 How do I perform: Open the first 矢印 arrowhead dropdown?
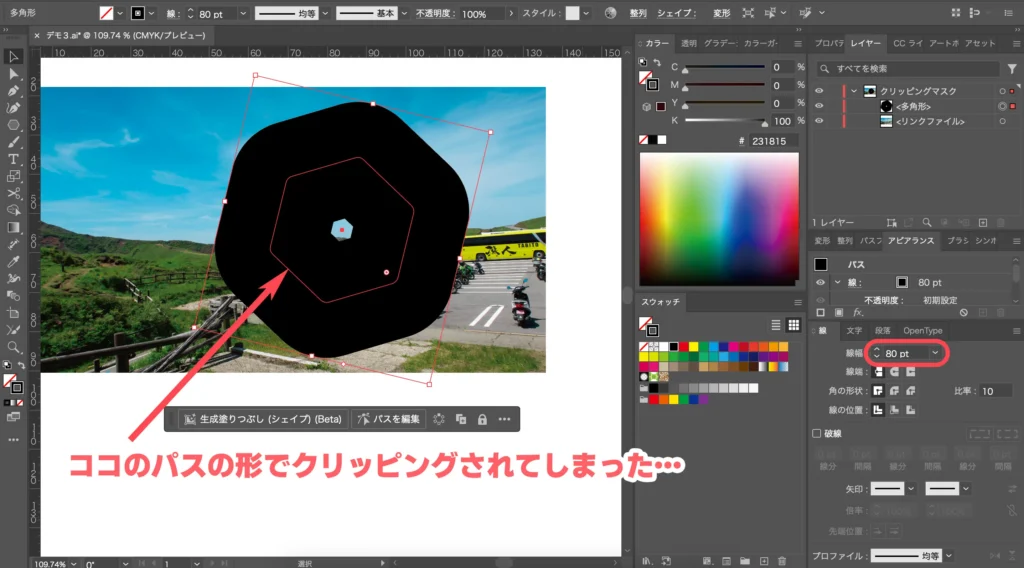point(911,488)
